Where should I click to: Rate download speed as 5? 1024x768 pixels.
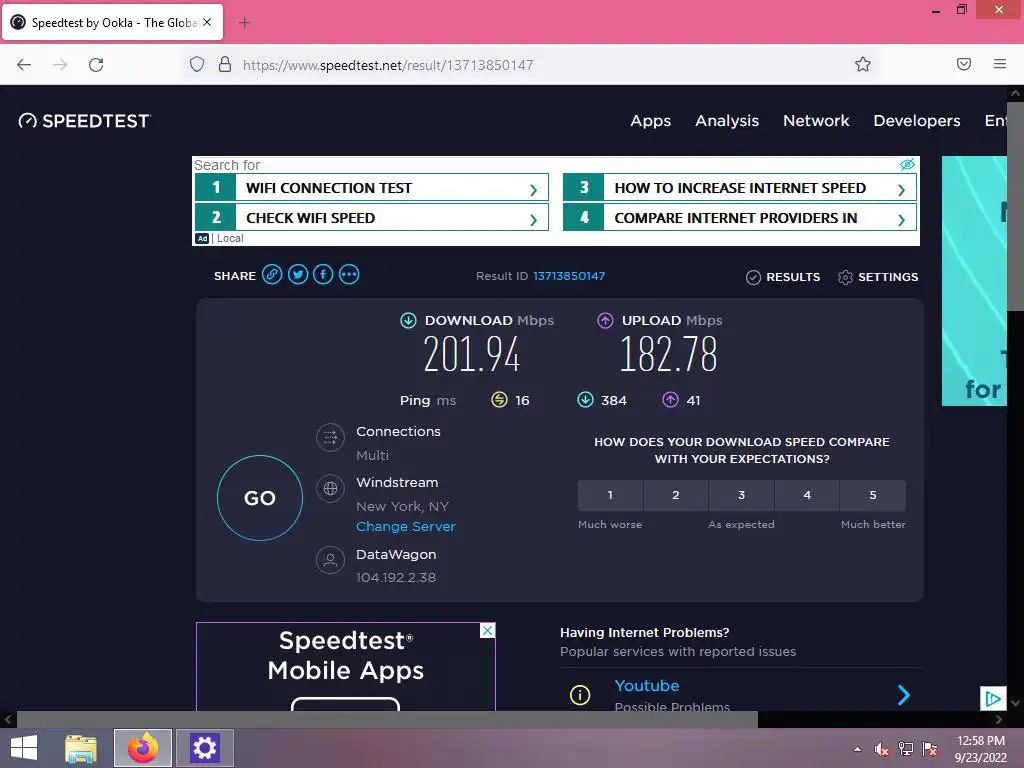click(x=873, y=495)
